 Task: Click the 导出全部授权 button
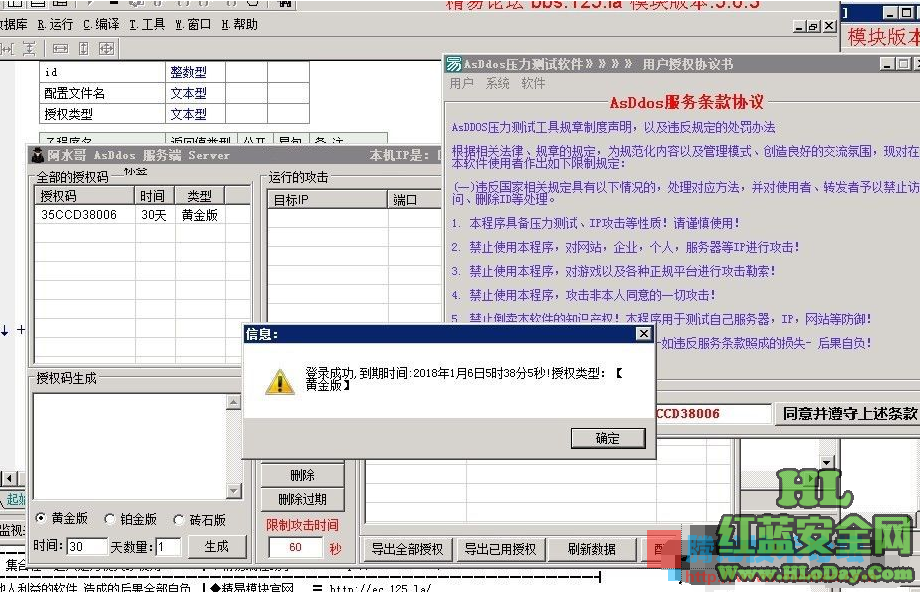pyautogui.click(x=407, y=549)
